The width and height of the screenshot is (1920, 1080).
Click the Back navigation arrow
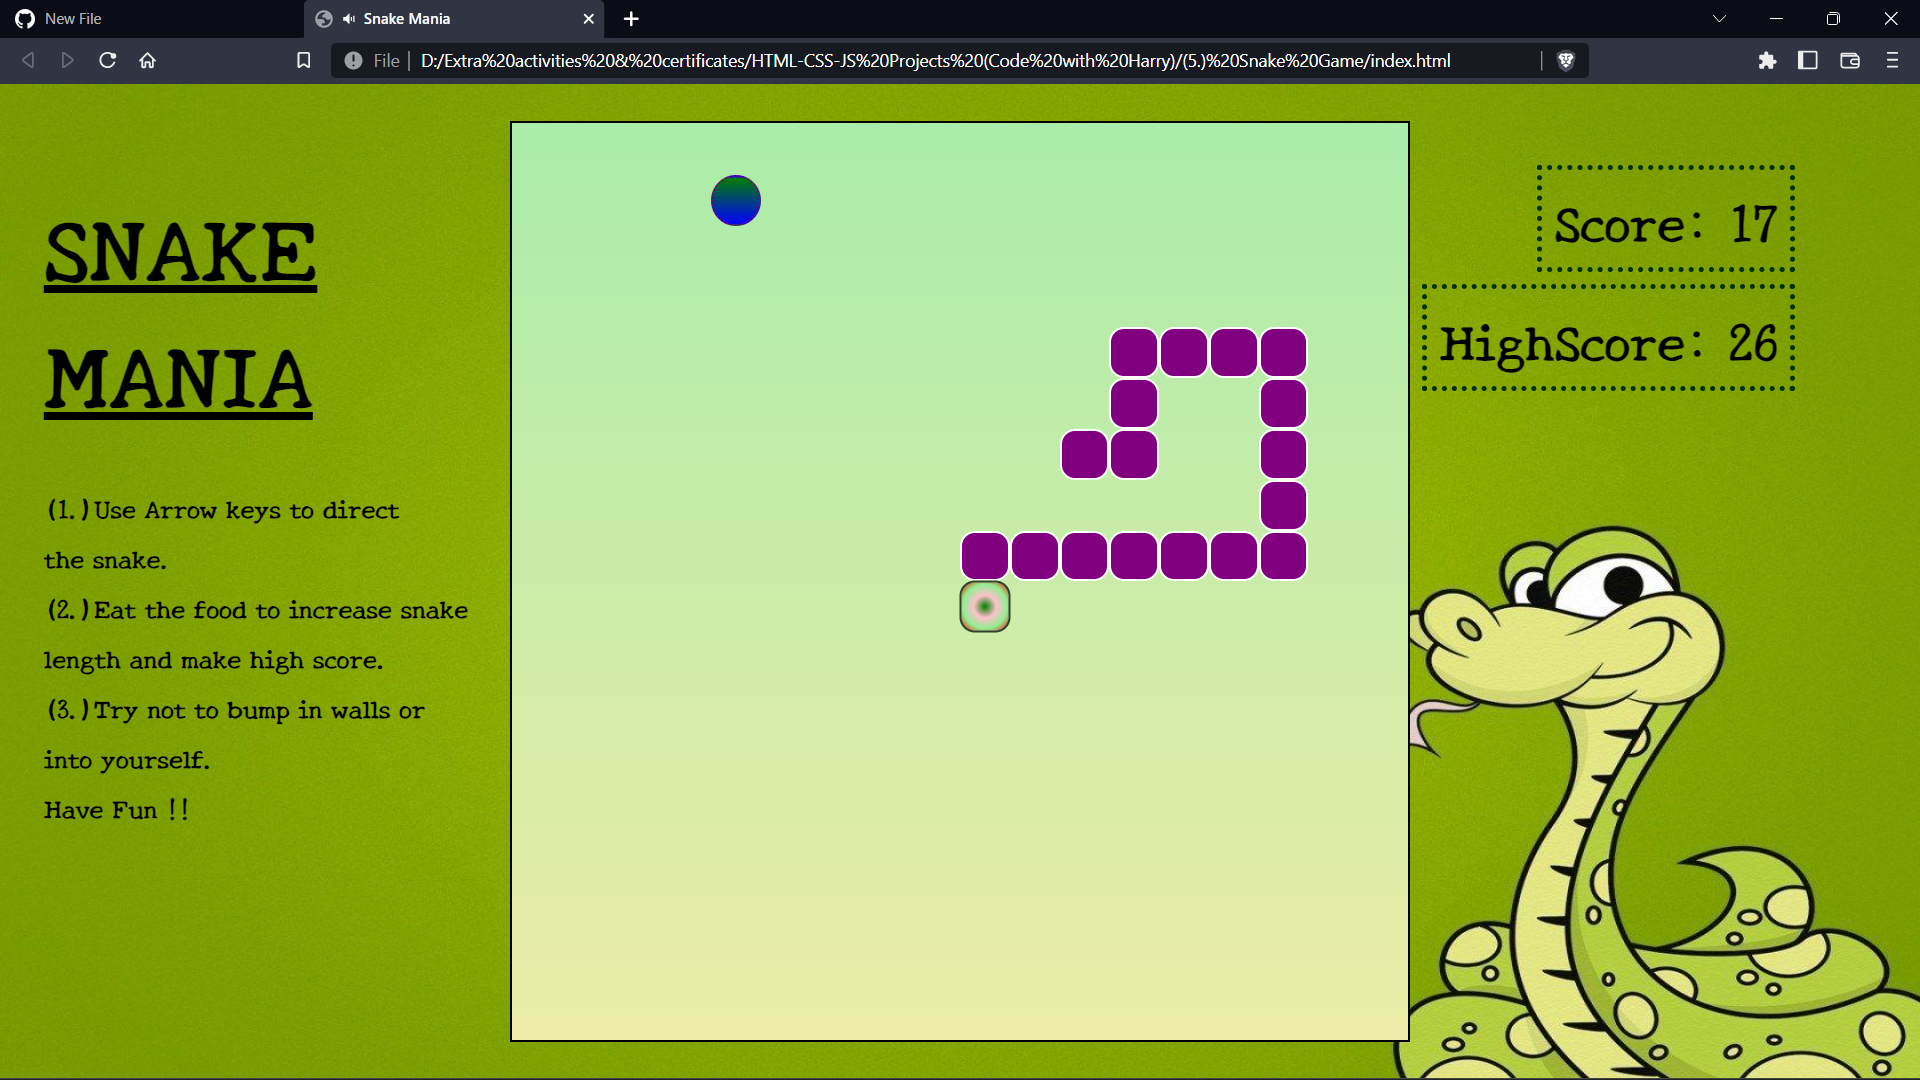pos(27,60)
